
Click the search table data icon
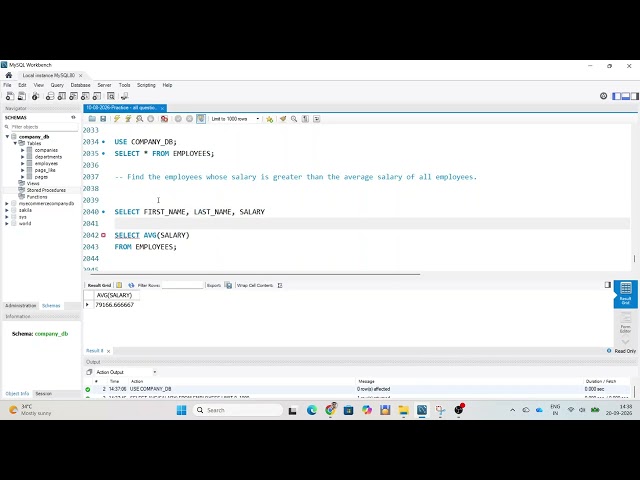click(x=111, y=96)
